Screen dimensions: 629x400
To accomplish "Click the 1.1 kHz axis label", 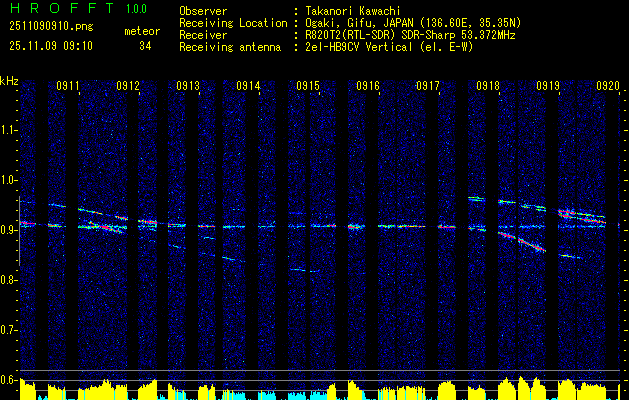I will [x=9, y=130].
